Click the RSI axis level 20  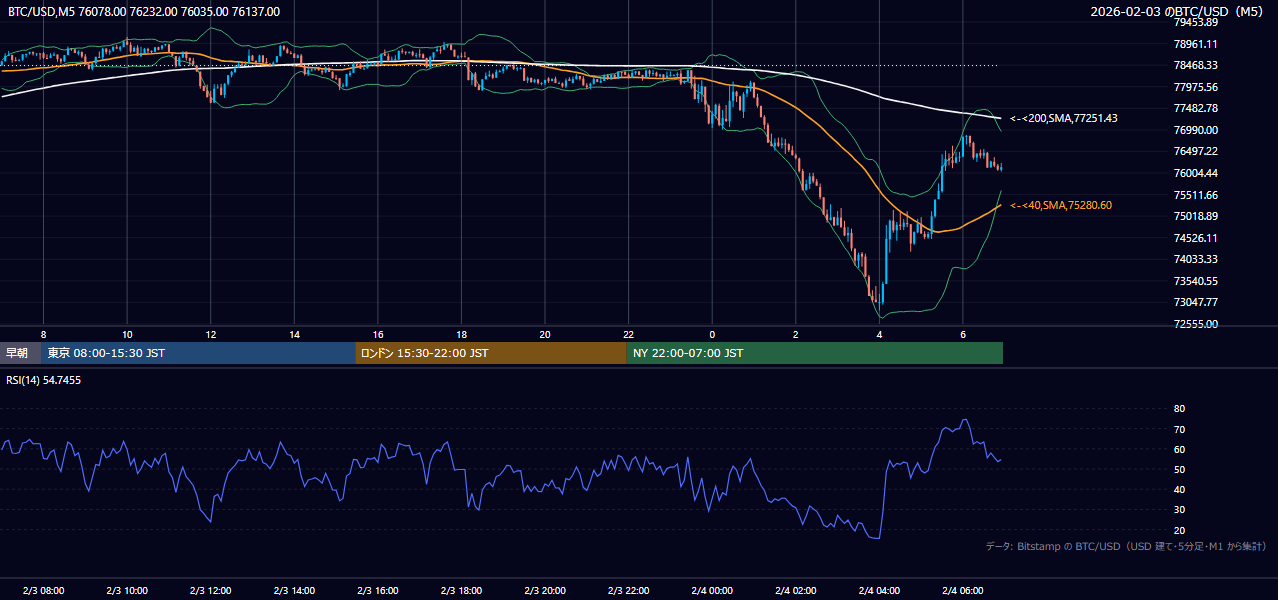pyautogui.click(x=1179, y=530)
